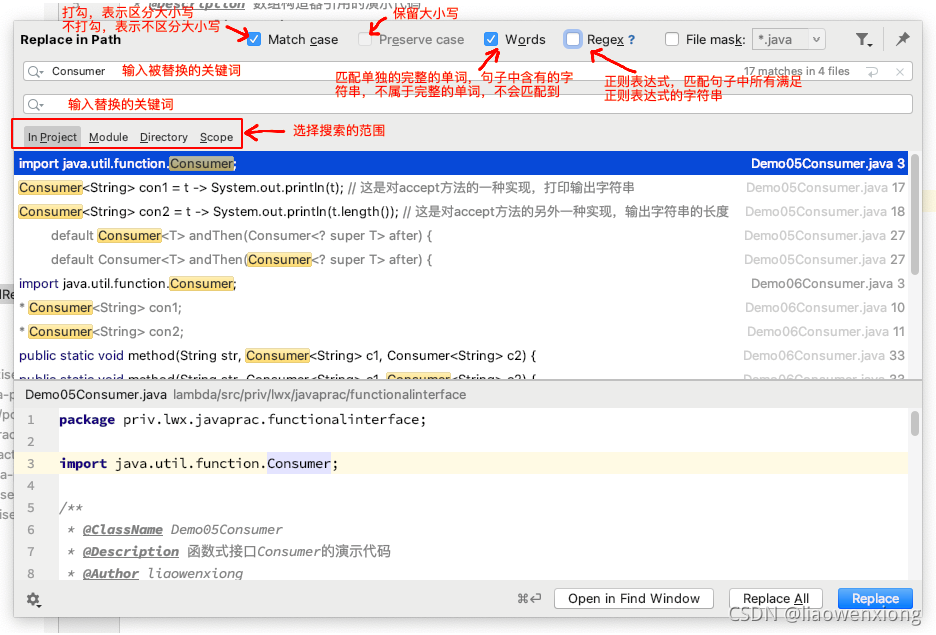Click the new line icon in search field
Screen dimensions: 936x635
[873, 72]
